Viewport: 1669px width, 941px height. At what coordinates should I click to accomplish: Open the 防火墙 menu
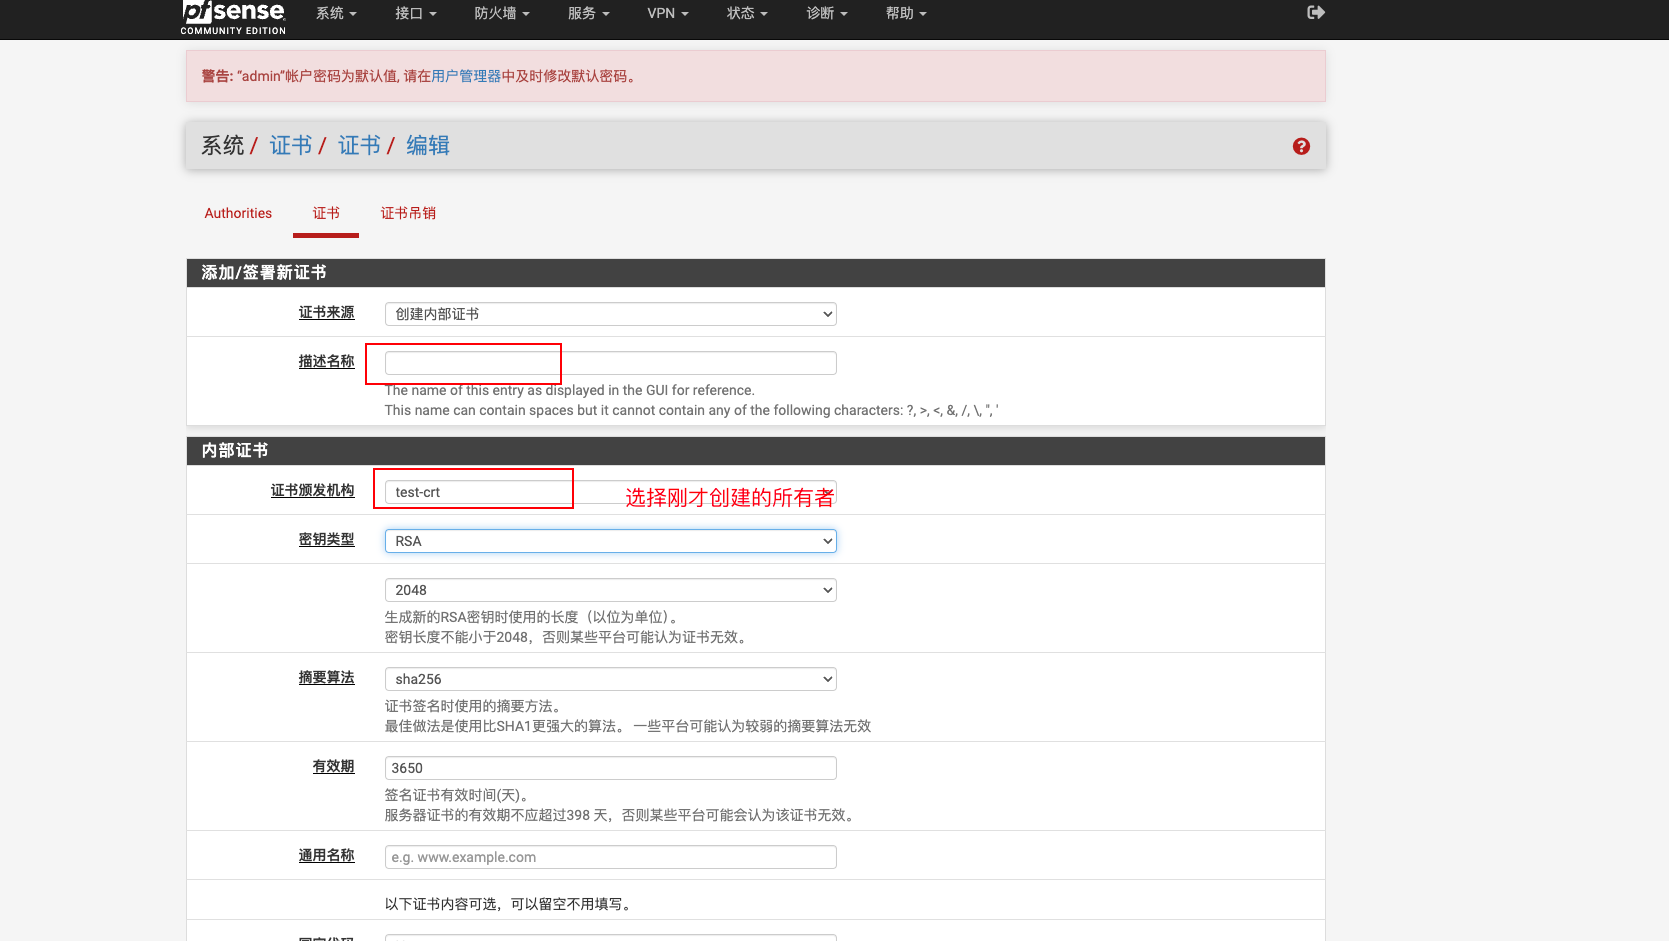pos(502,13)
